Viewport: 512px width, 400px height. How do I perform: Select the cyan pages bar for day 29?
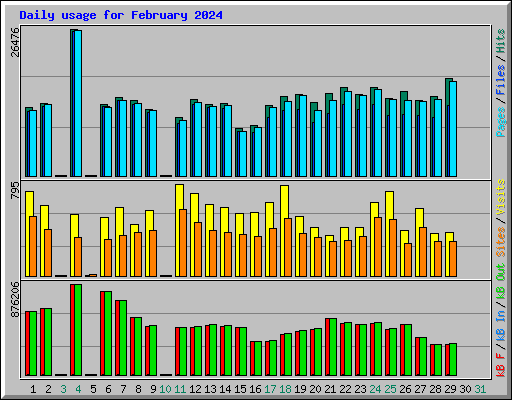click(453, 129)
